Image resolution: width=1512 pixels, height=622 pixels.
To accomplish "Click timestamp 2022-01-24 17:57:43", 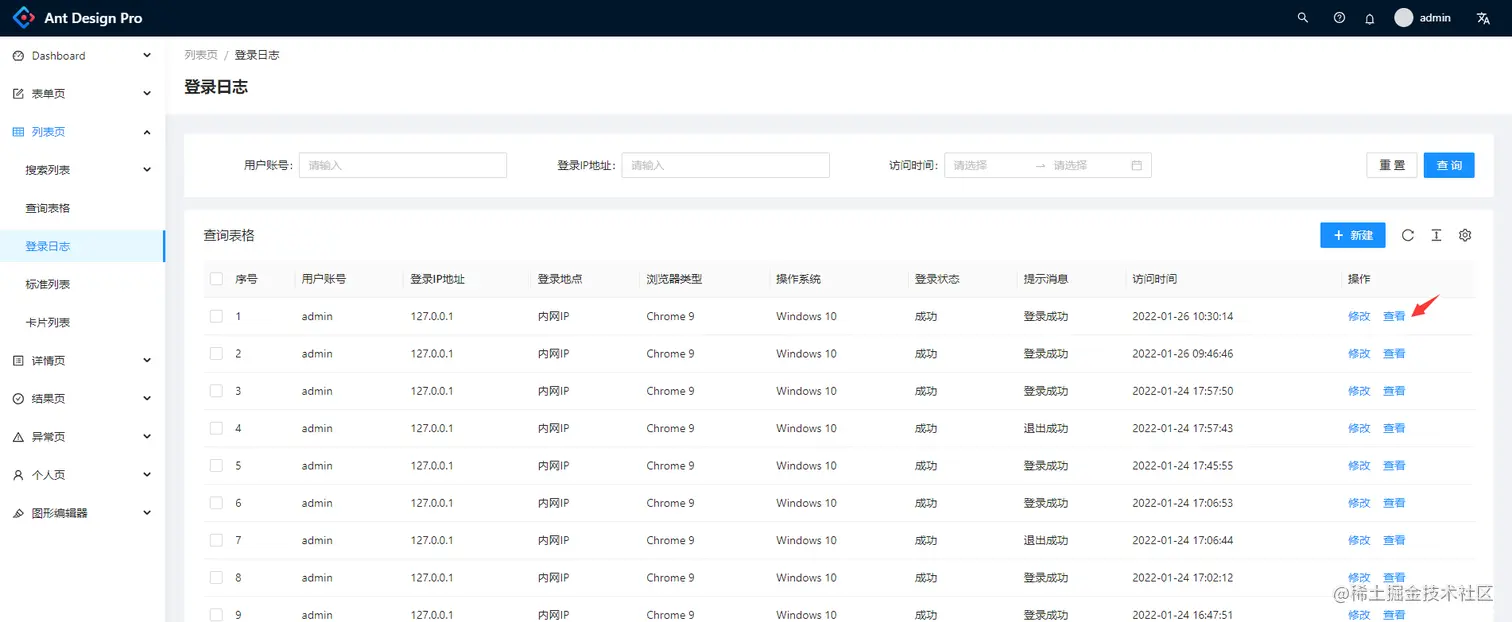I will click(1182, 428).
